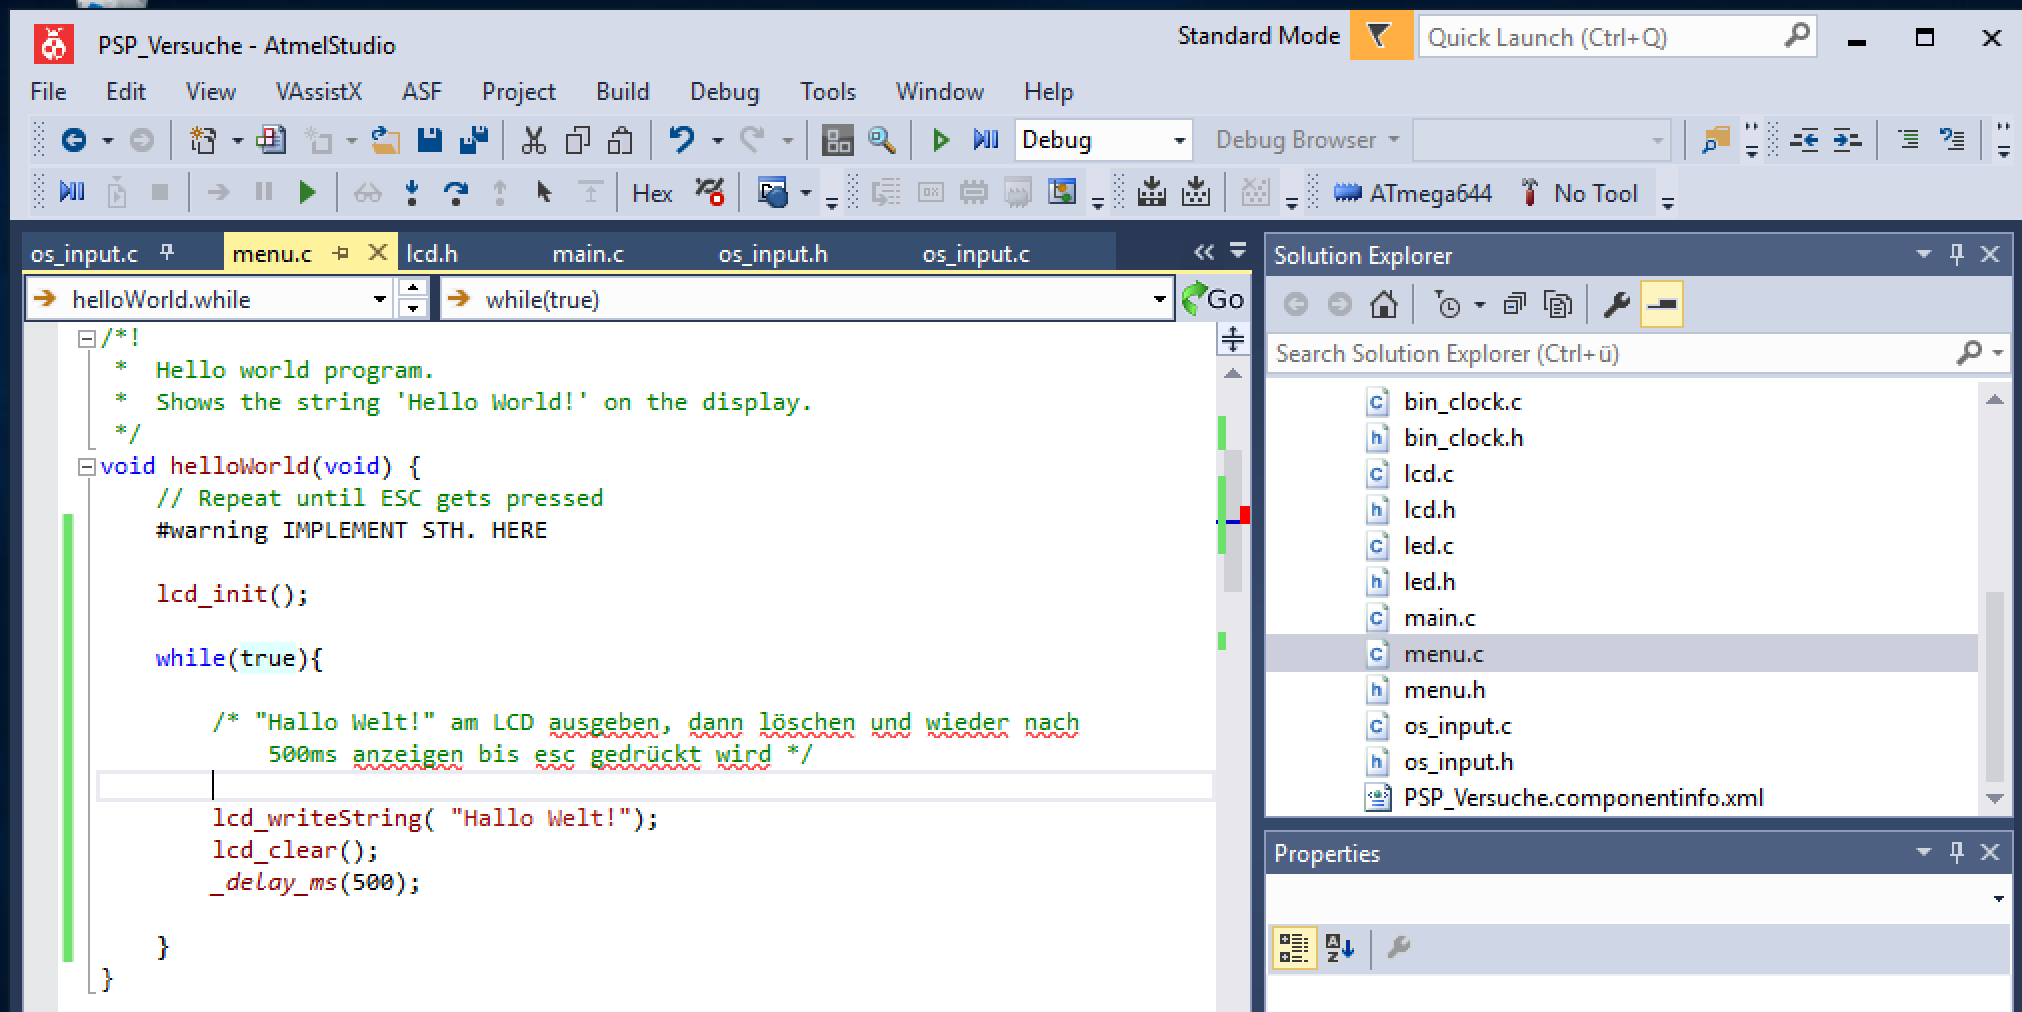This screenshot has width=2022, height=1012.
Task: Click the Undo arrow icon
Action: tap(682, 140)
